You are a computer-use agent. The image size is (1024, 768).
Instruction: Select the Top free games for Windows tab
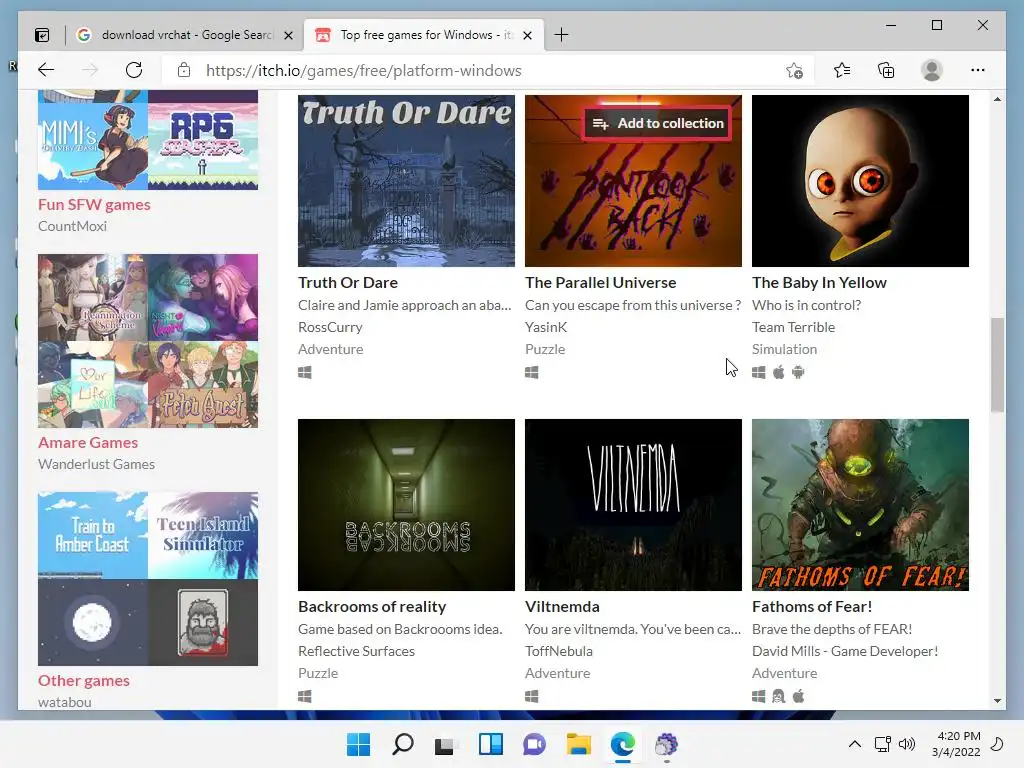point(424,35)
